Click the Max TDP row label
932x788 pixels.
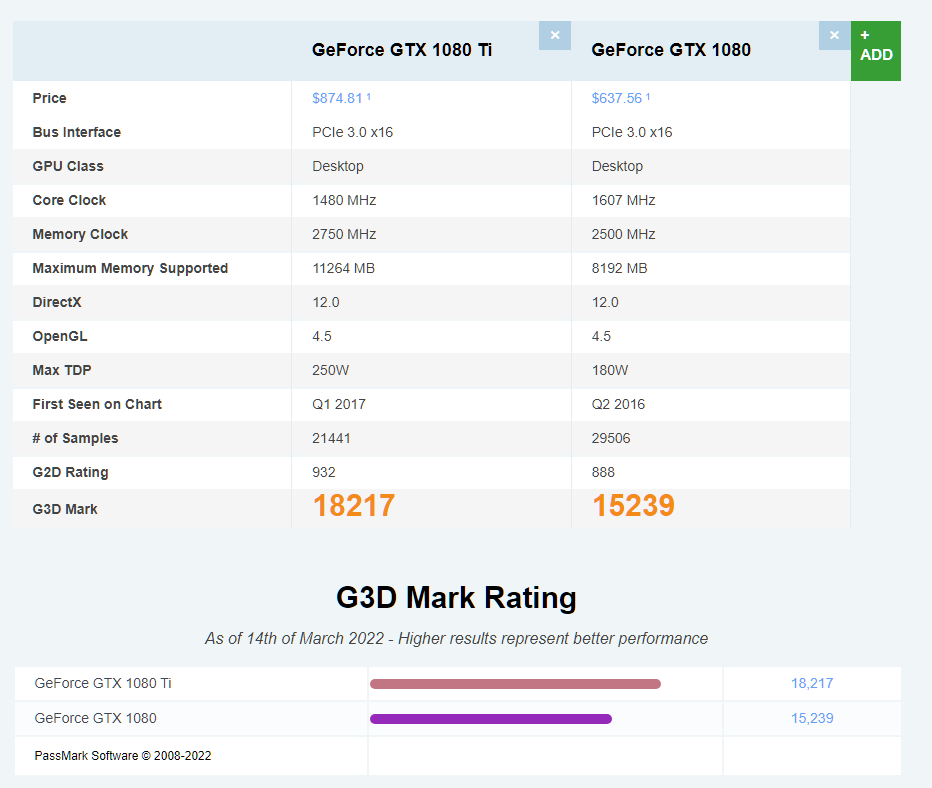62,370
